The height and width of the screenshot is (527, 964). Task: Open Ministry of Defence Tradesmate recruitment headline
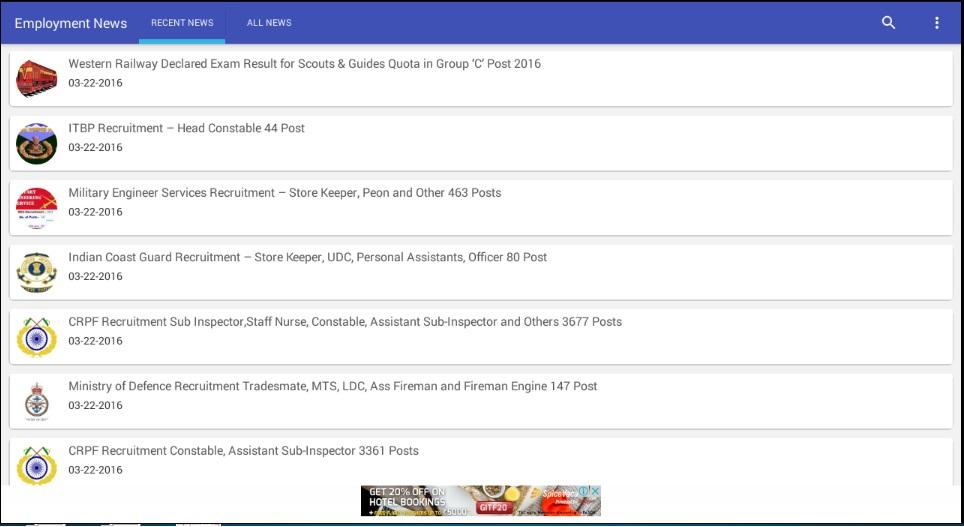pos(332,386)
